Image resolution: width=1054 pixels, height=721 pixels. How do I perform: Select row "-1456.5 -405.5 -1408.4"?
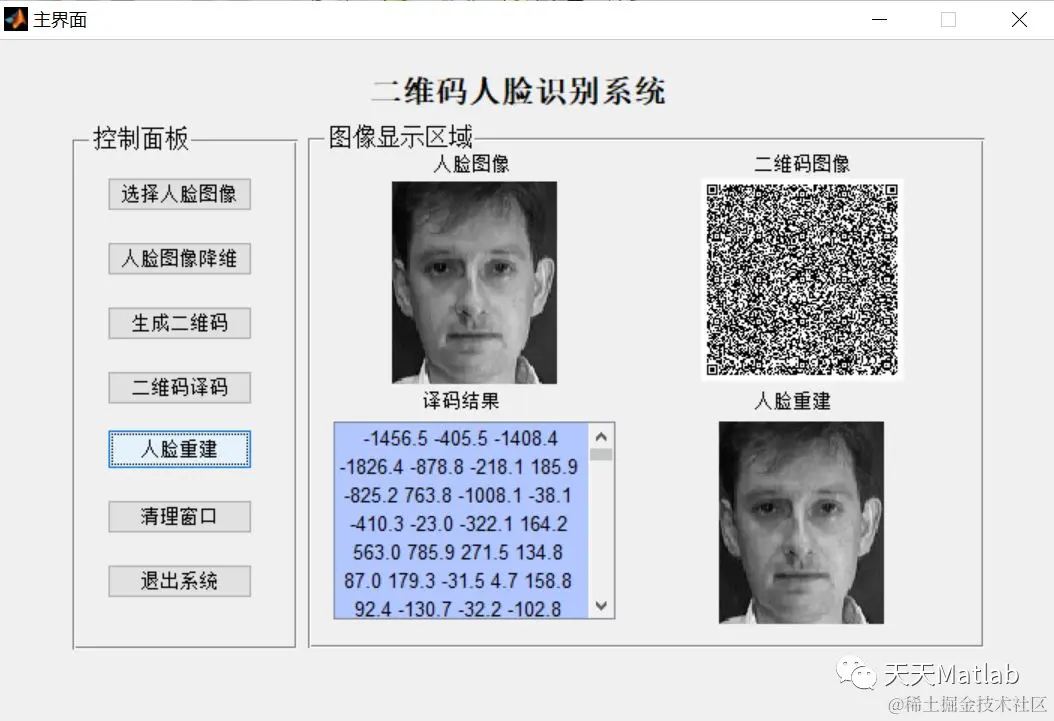[461, 439]
